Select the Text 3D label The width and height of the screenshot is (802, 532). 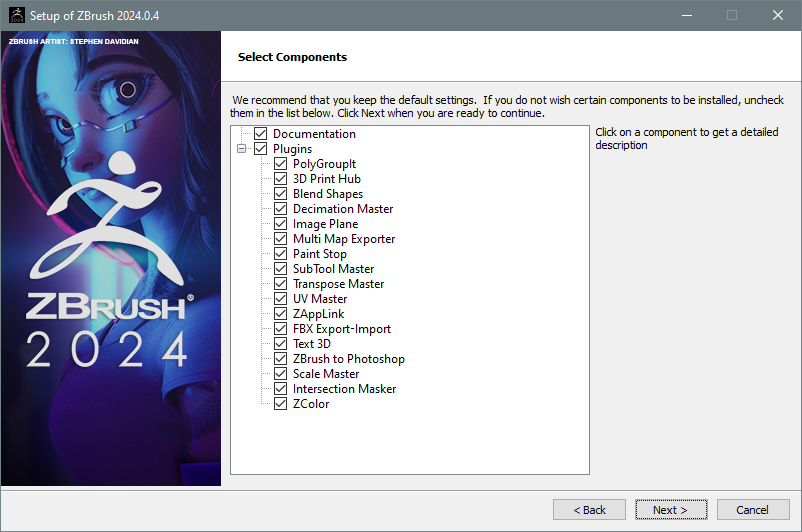coord(311,344)
